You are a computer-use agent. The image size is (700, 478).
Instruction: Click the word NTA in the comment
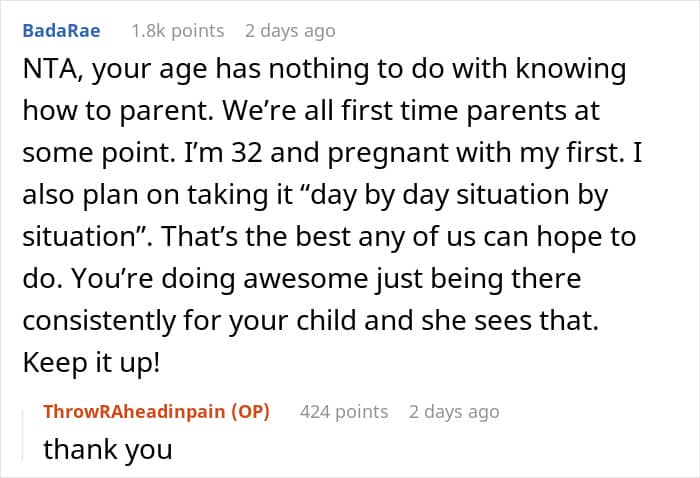(x=49, y=70)
